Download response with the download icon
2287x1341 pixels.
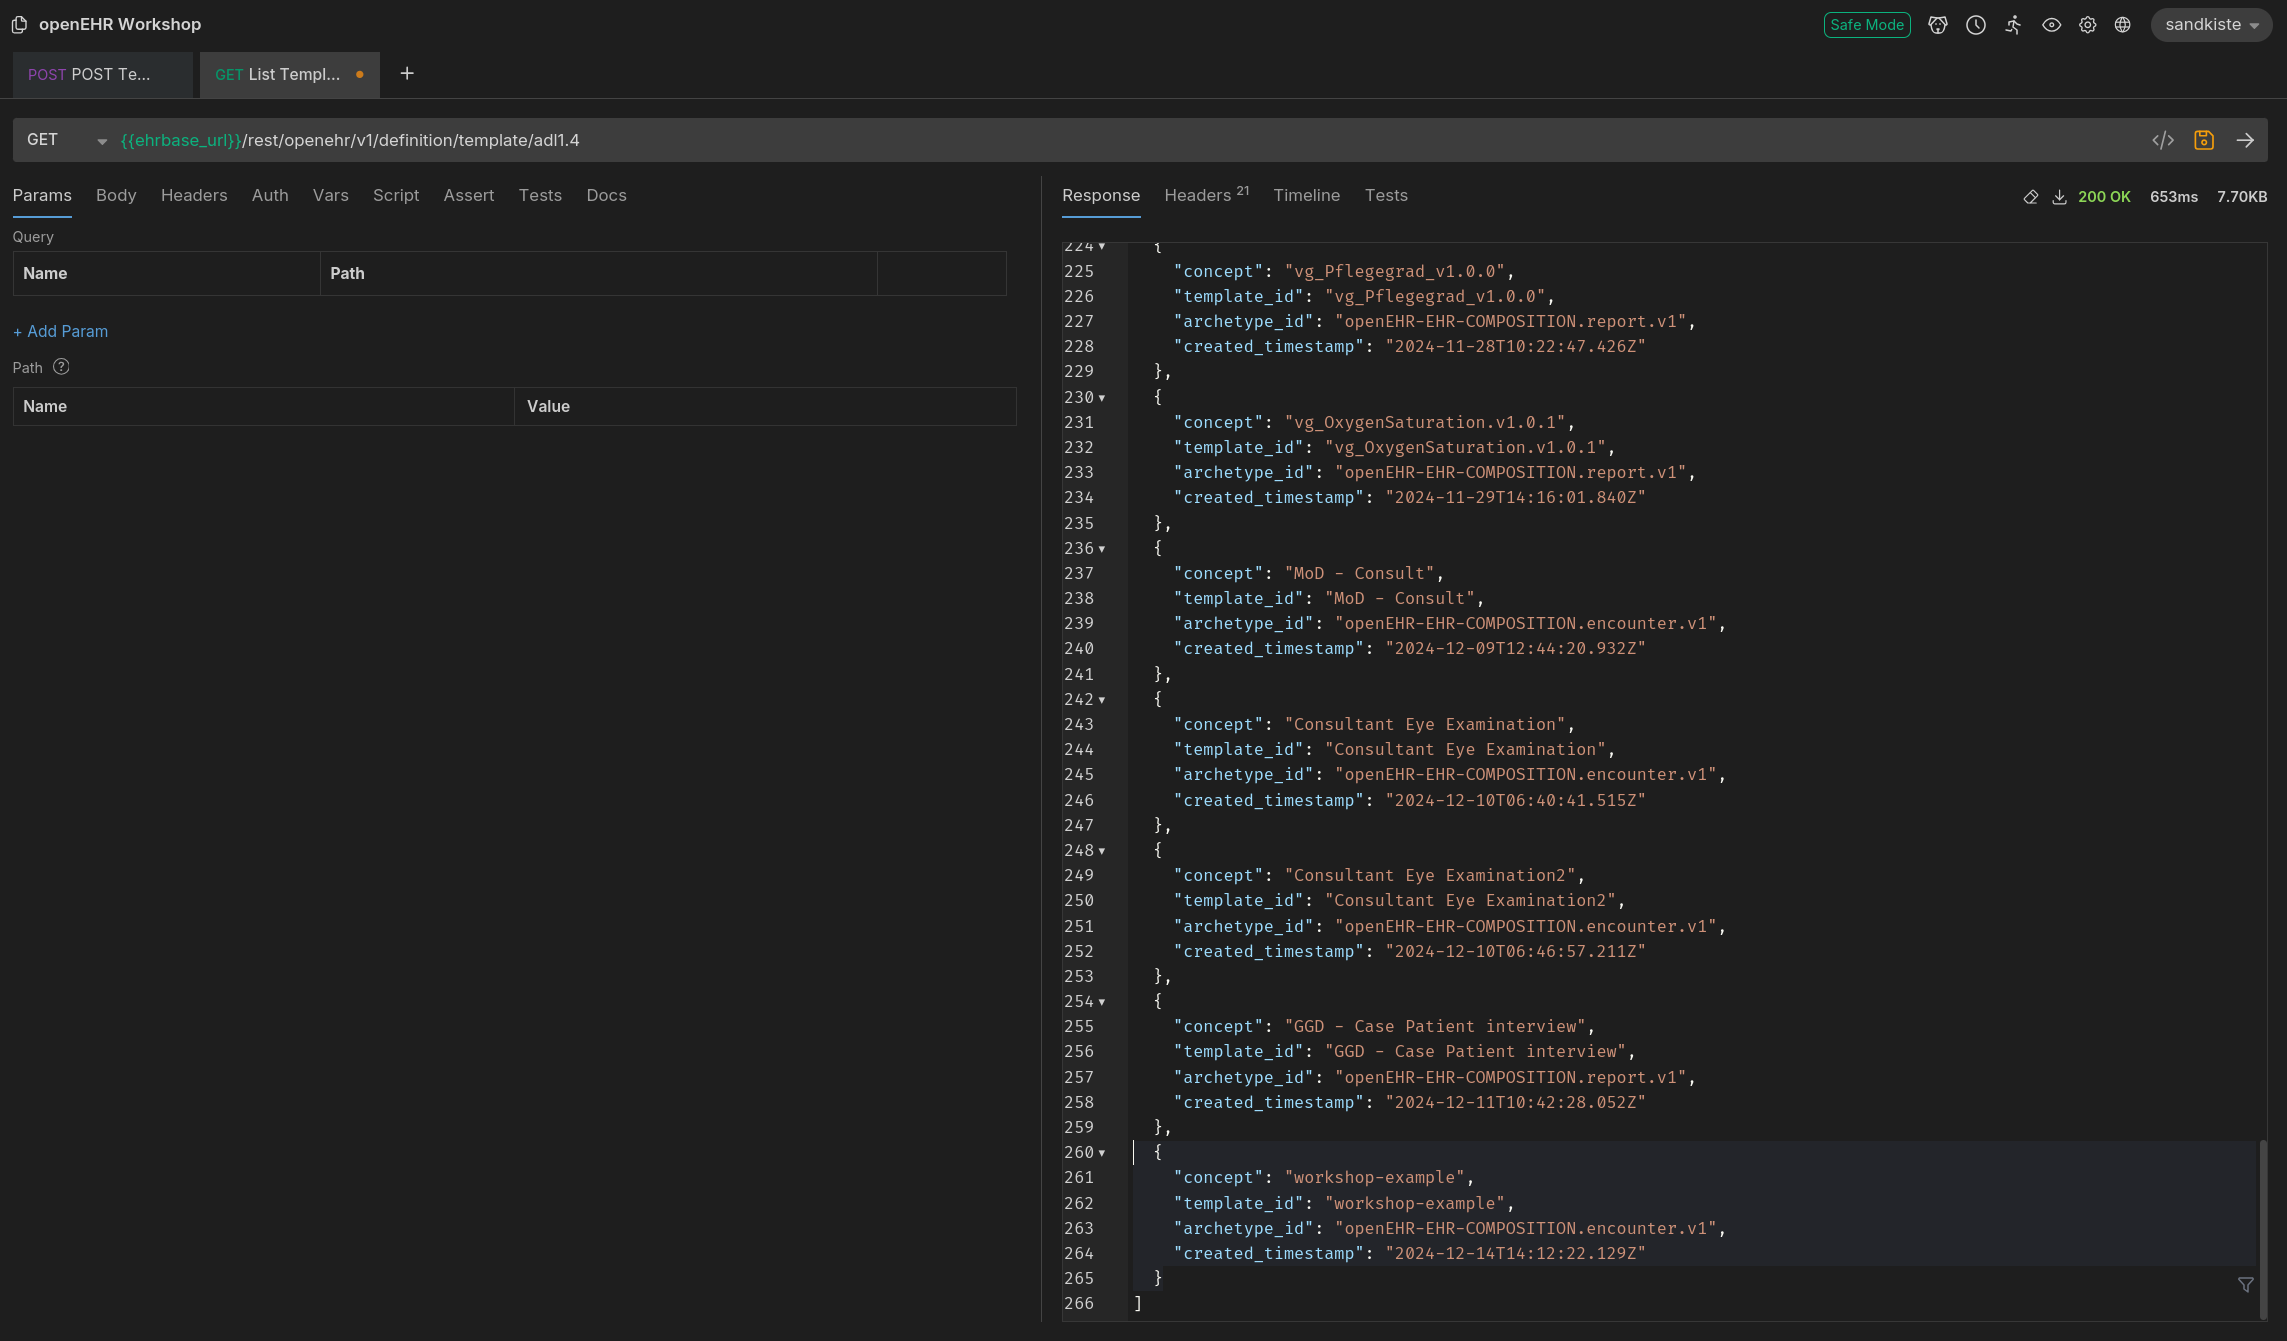pos(2059,197)
